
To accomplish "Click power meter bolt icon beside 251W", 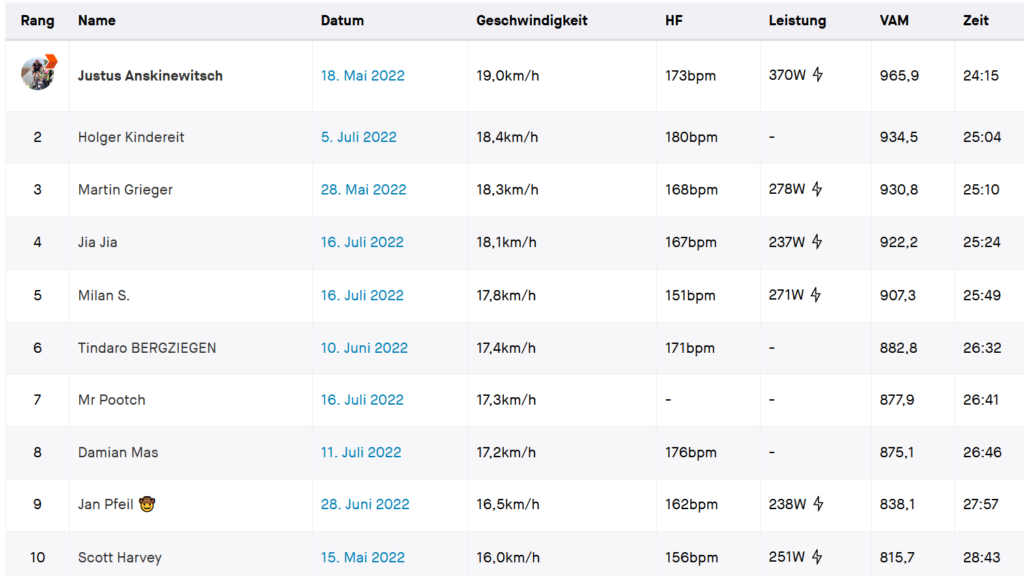I will click(817, 557).
